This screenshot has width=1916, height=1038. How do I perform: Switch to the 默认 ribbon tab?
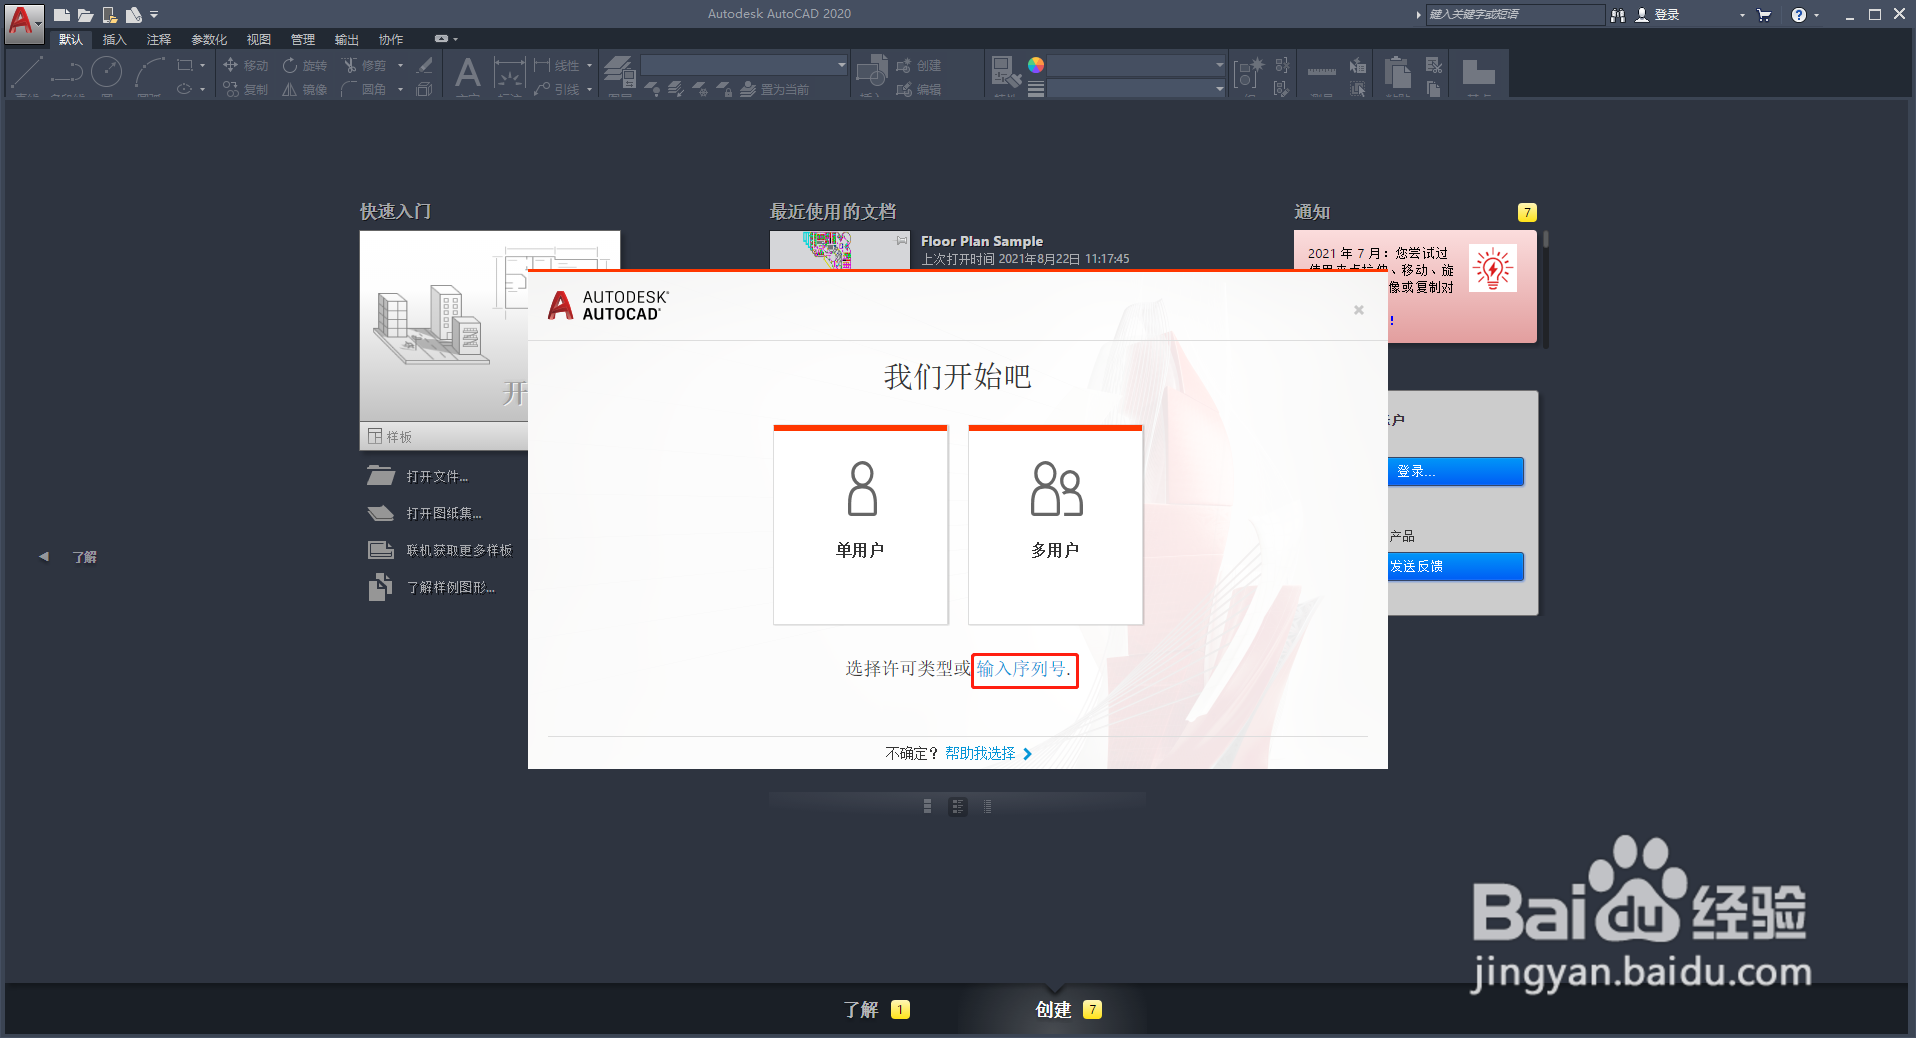click(x=71, y=39)
